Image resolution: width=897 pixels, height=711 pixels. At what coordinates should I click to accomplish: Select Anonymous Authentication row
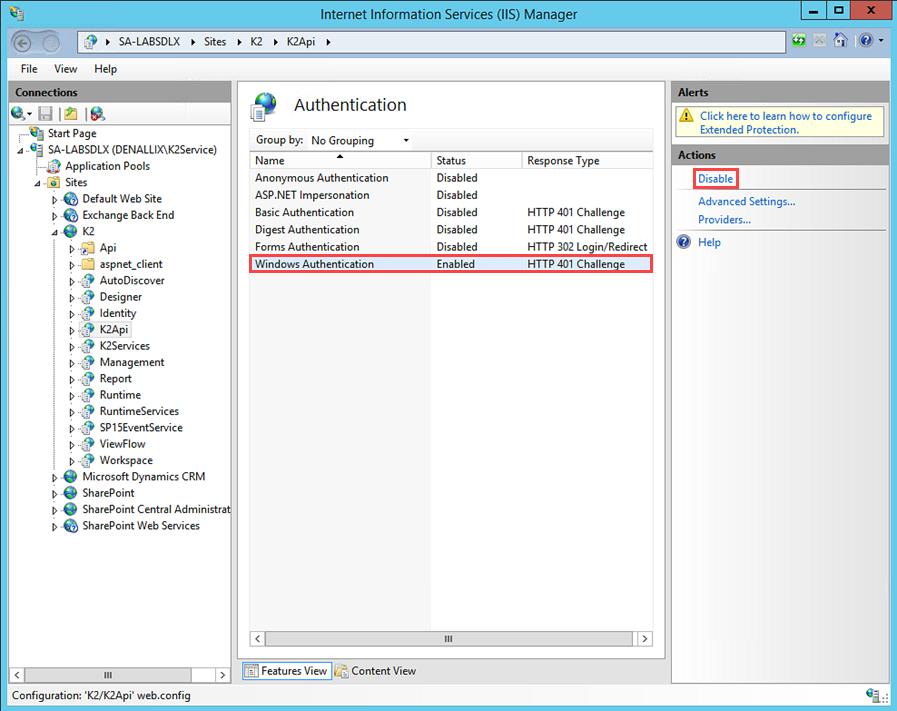click(x=451, y=178)
